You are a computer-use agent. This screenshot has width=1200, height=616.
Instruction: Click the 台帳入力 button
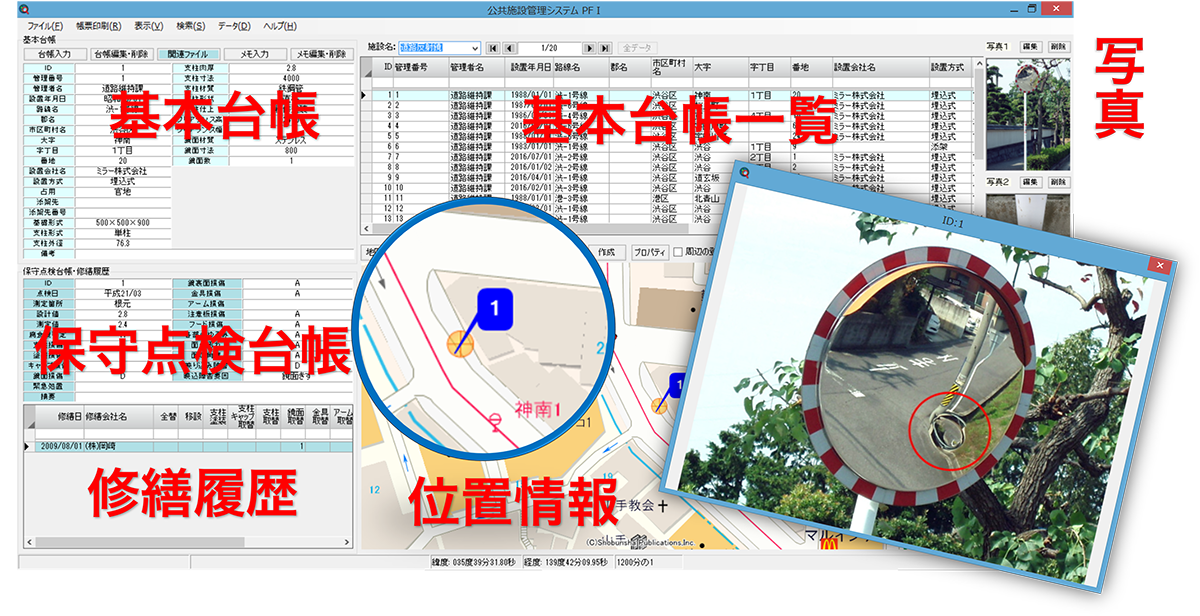coord(55,54)
